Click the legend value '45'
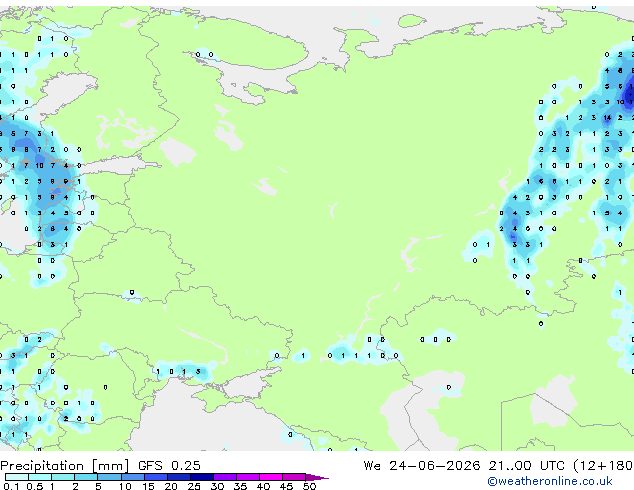 (x=287, y=486)
